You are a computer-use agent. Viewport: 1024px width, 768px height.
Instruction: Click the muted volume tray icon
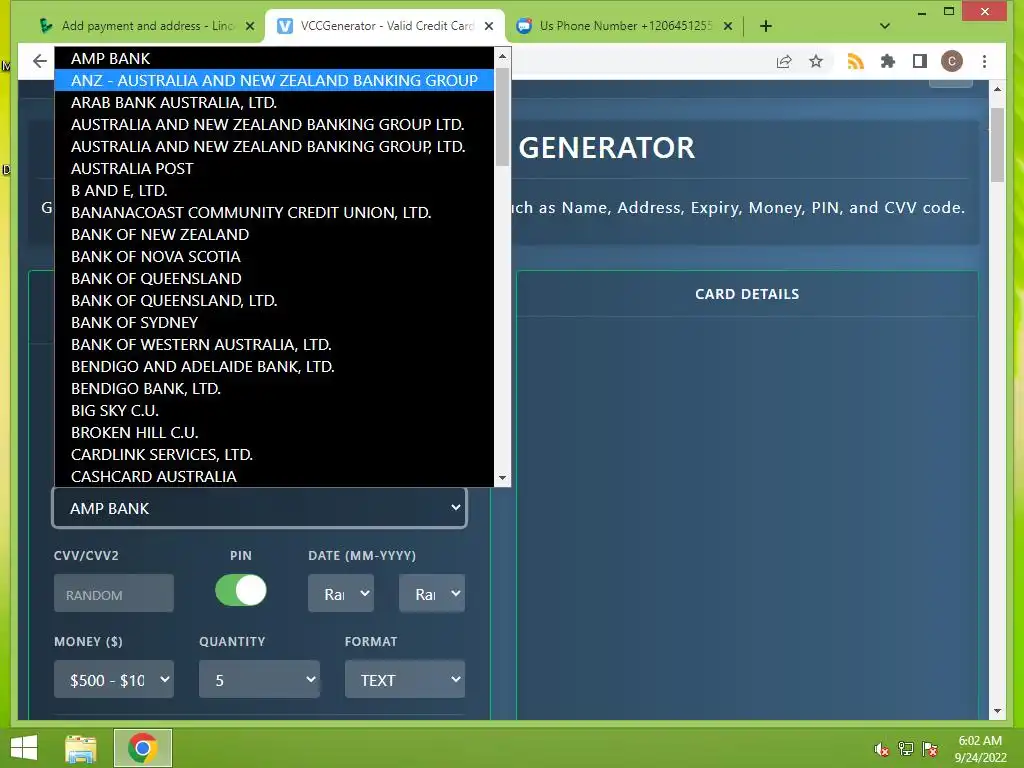click(x=882, y=749)
